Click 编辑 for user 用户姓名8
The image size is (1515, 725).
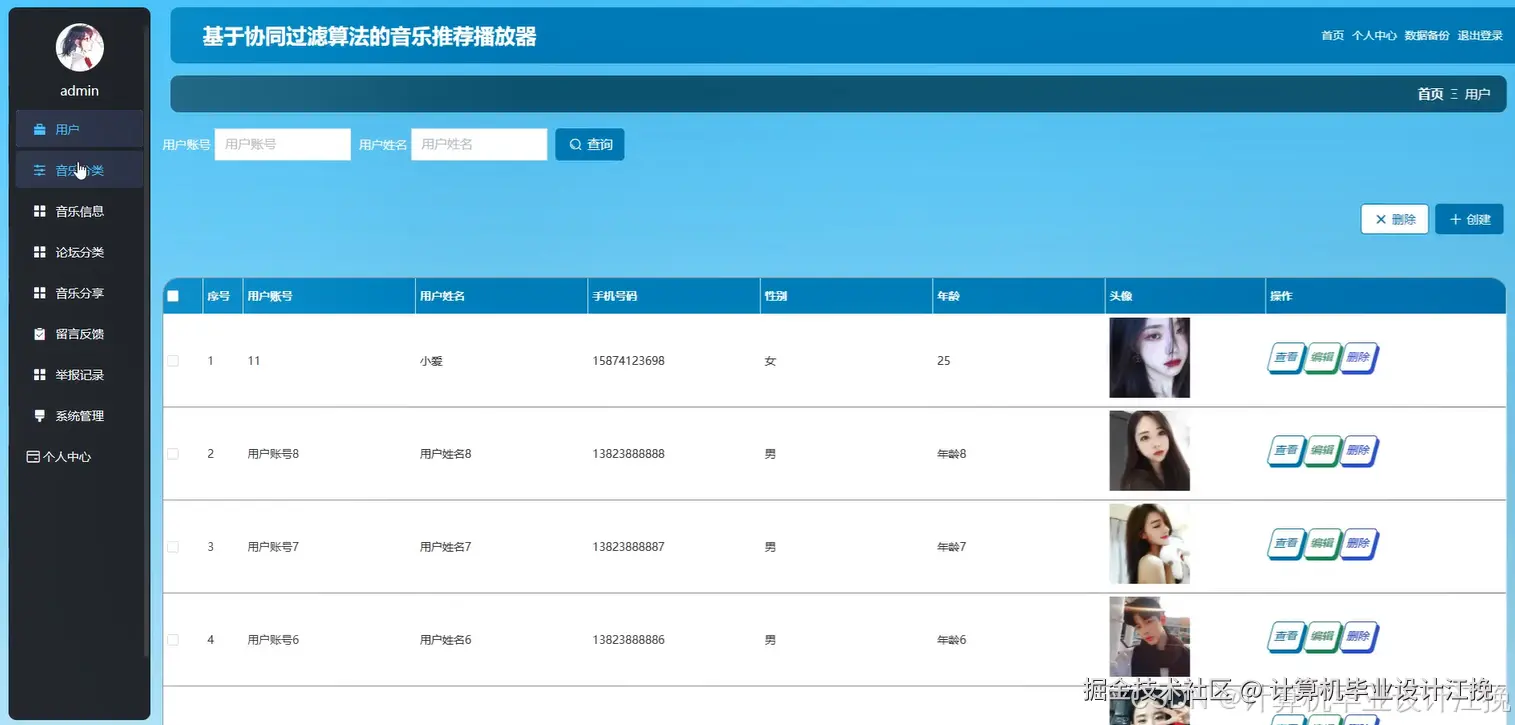1321,450
